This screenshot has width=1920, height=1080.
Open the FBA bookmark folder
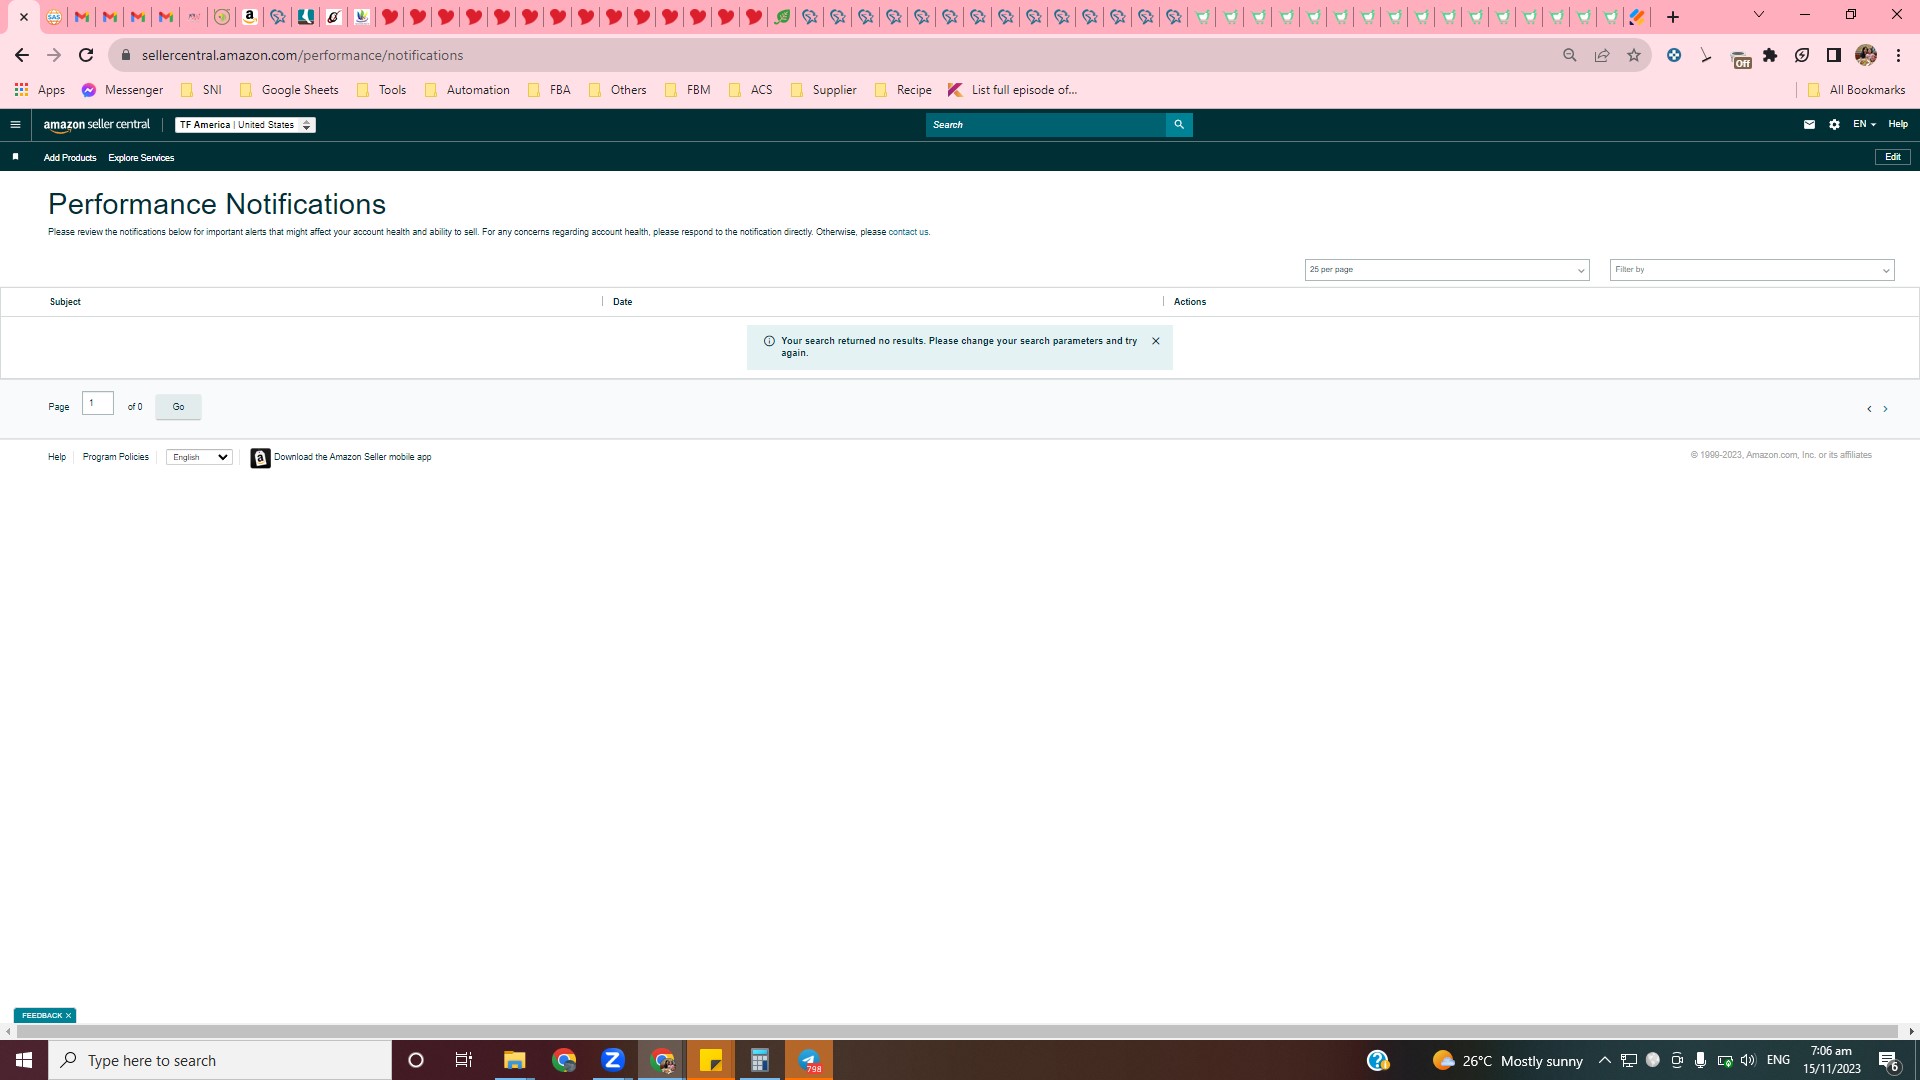point(549,90)
